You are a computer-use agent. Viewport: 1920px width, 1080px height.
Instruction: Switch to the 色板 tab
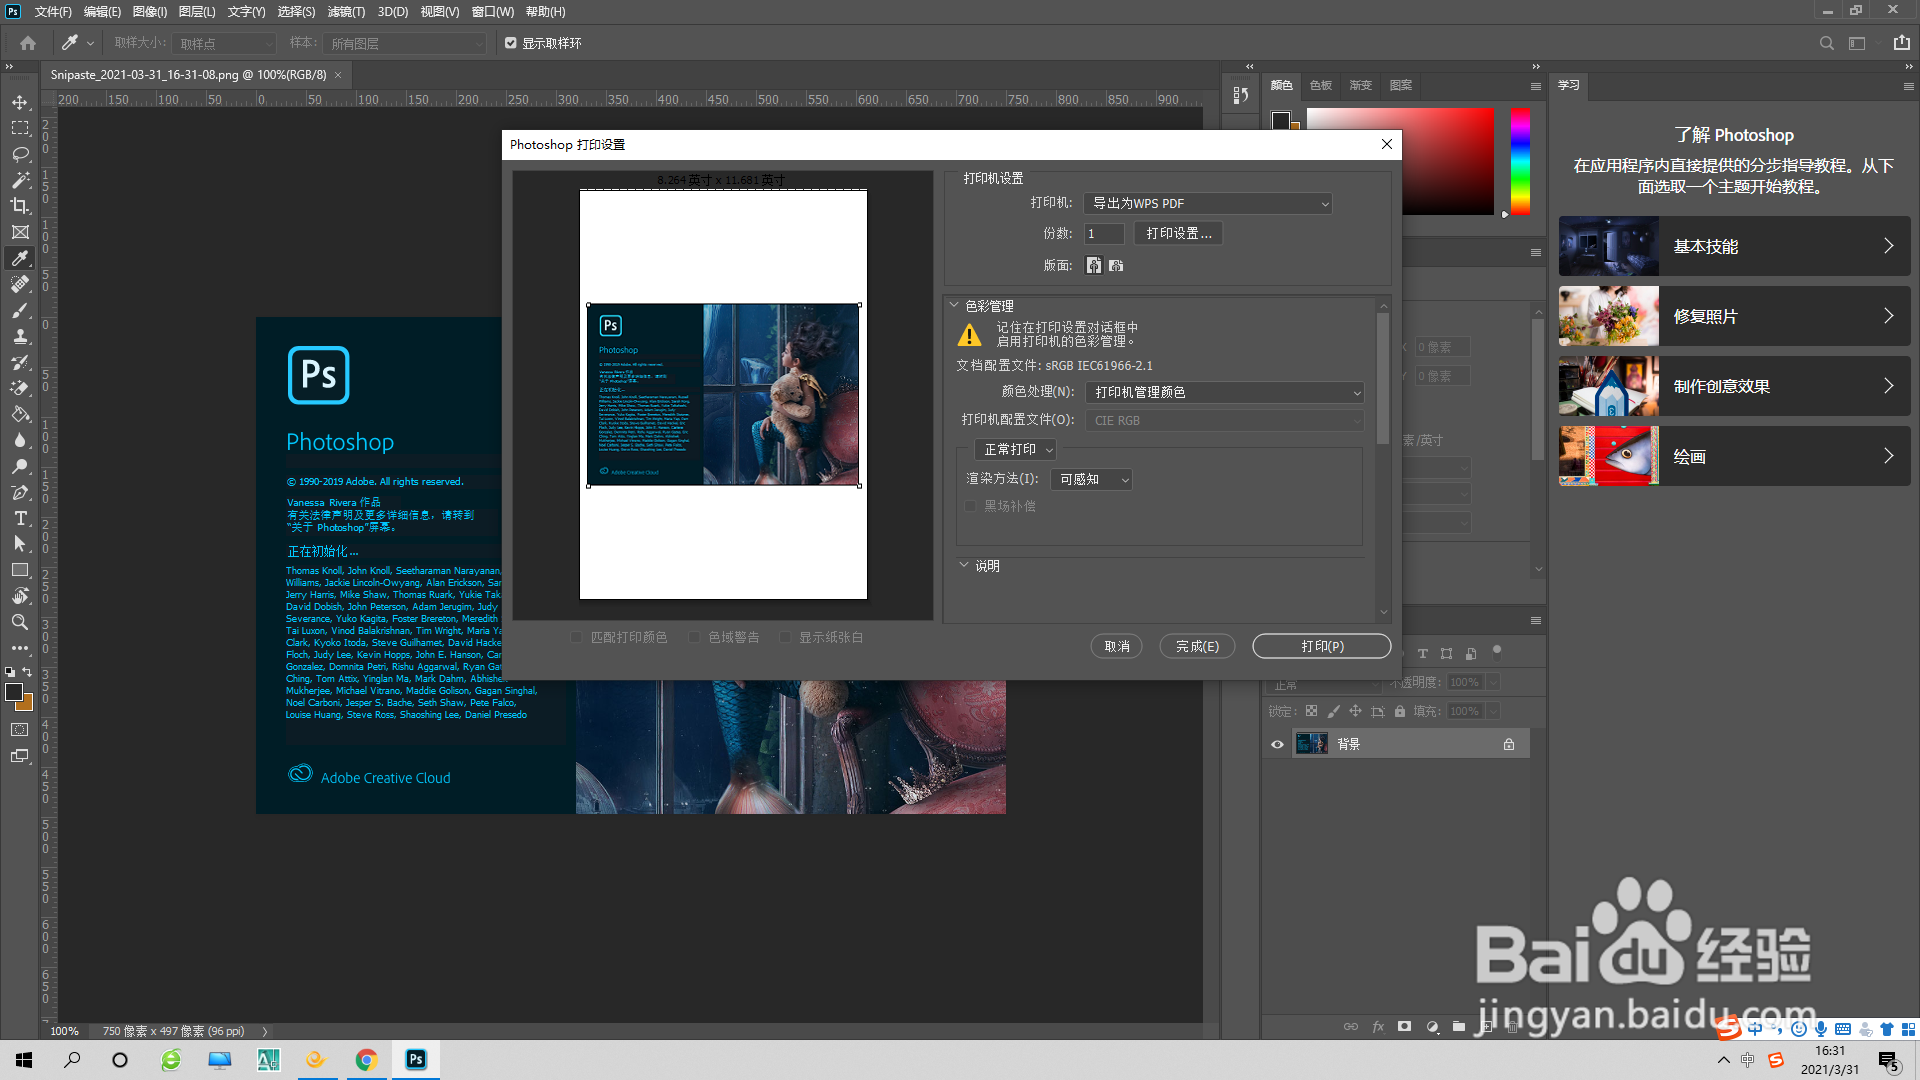pos(1321,85)
